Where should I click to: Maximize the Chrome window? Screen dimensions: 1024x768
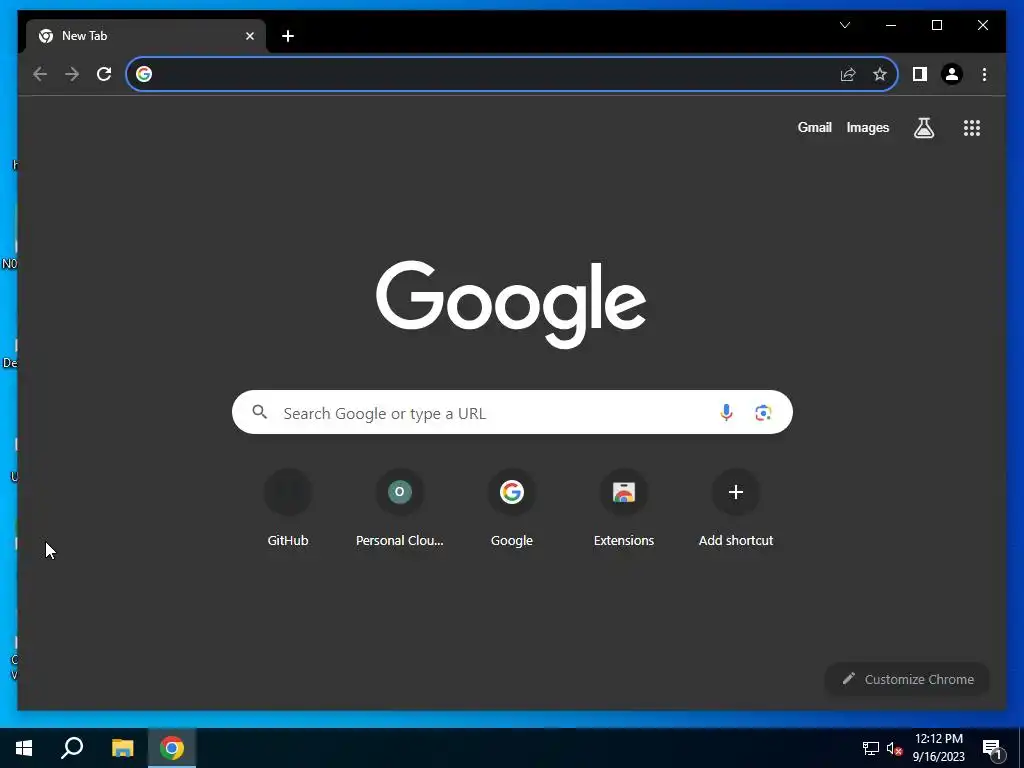(x=936, y=25)
